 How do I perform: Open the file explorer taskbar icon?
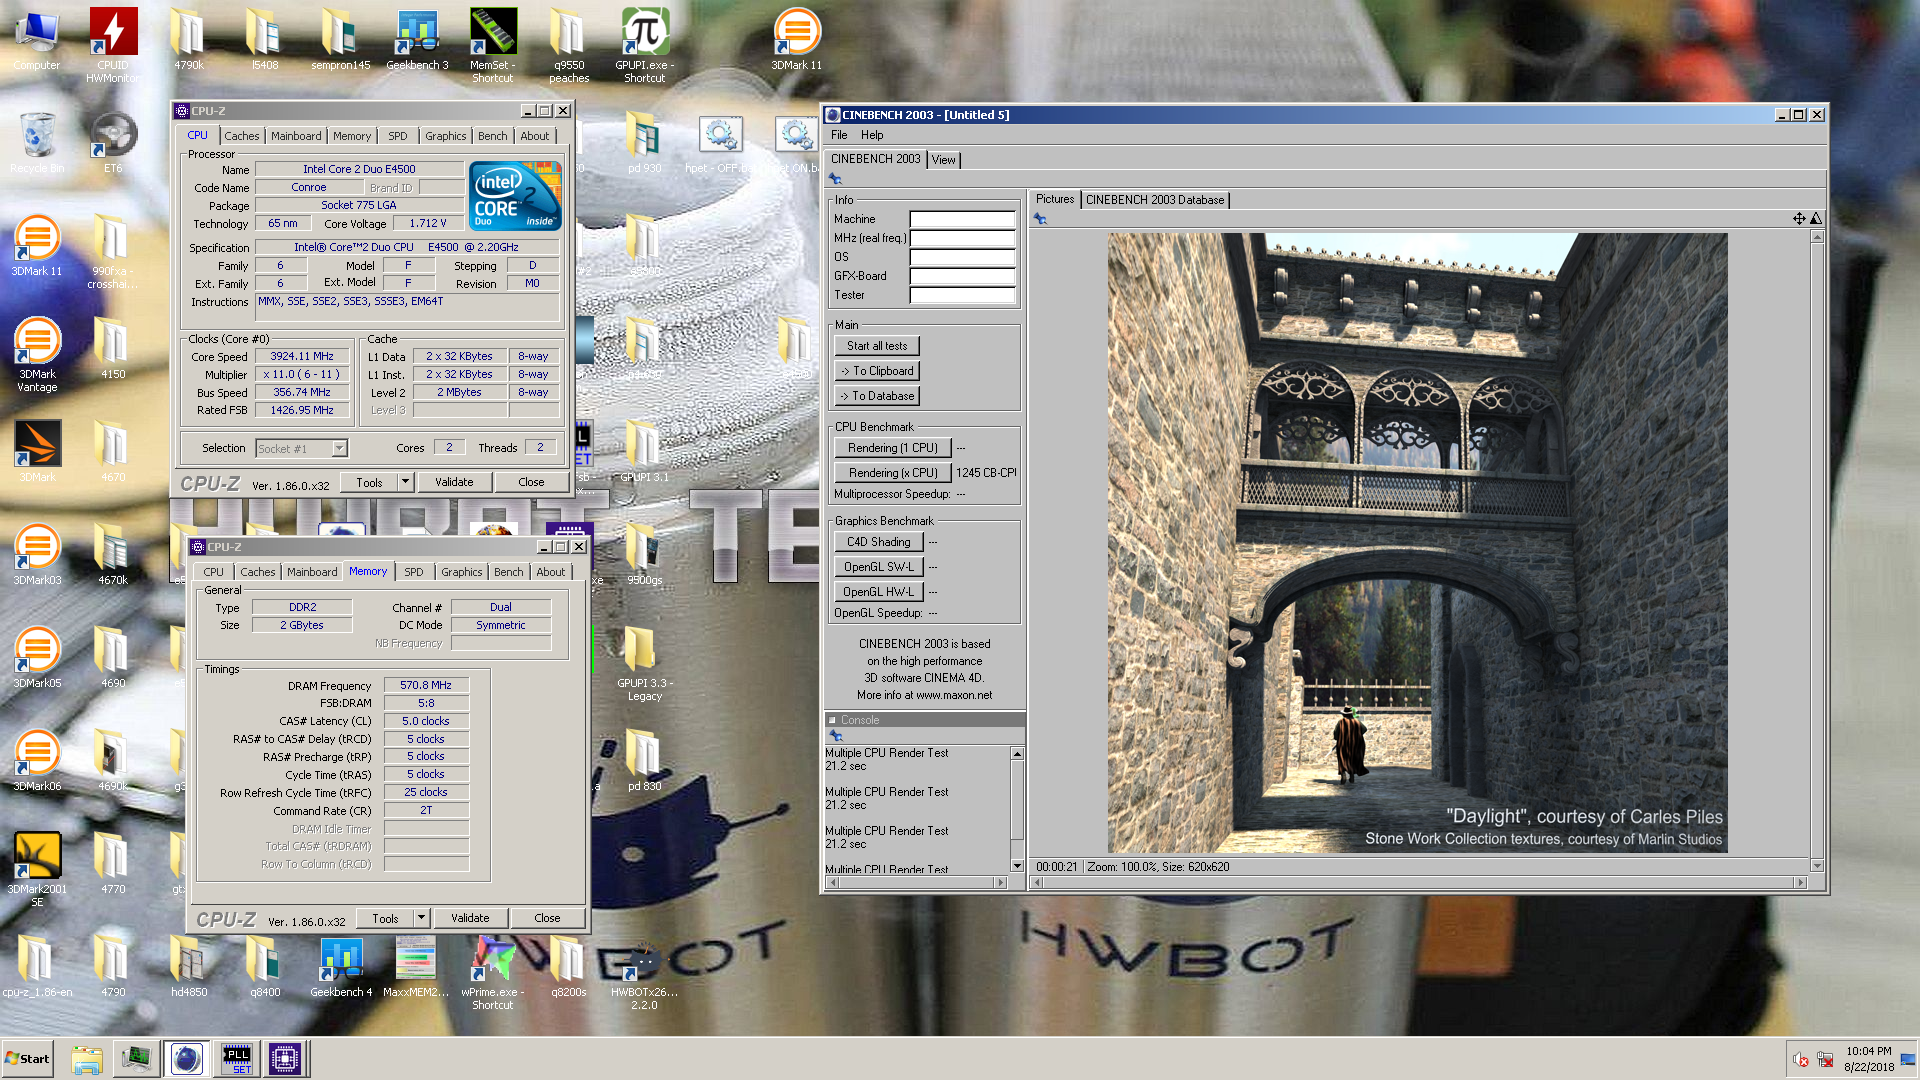point(87,1058)
